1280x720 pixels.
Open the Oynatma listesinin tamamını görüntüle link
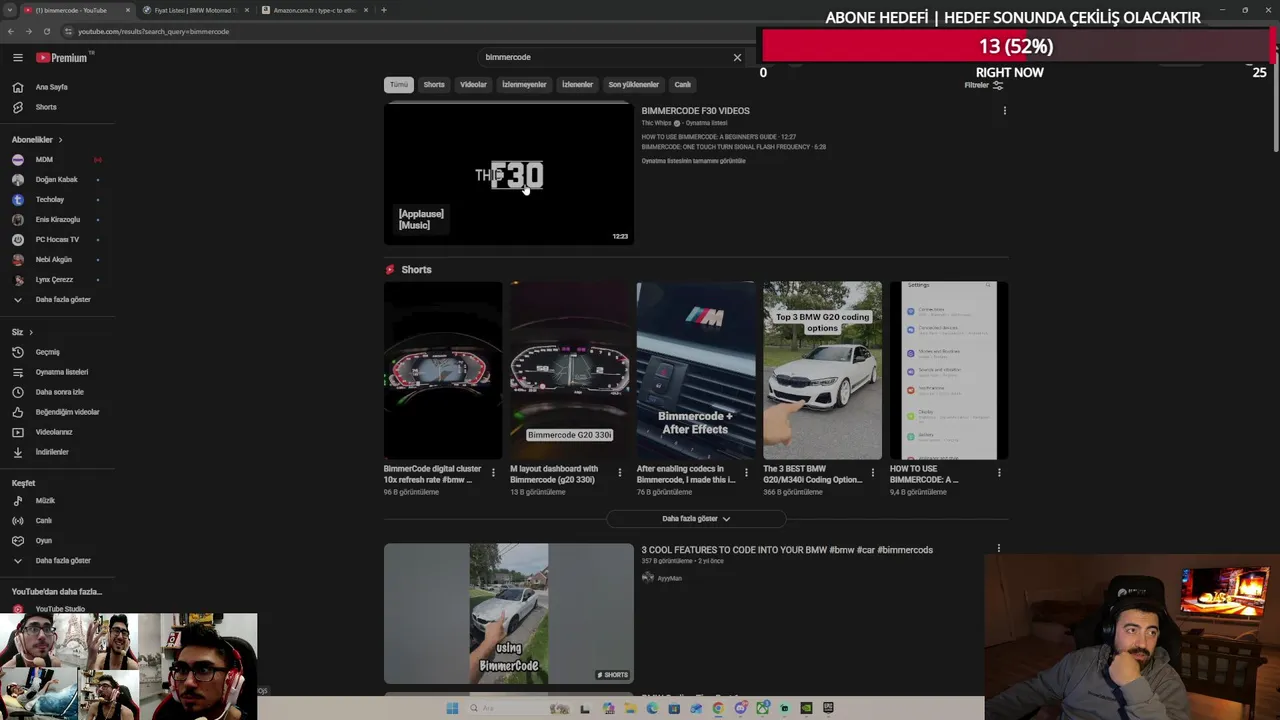pyautogui.click(x=693, y=161)
